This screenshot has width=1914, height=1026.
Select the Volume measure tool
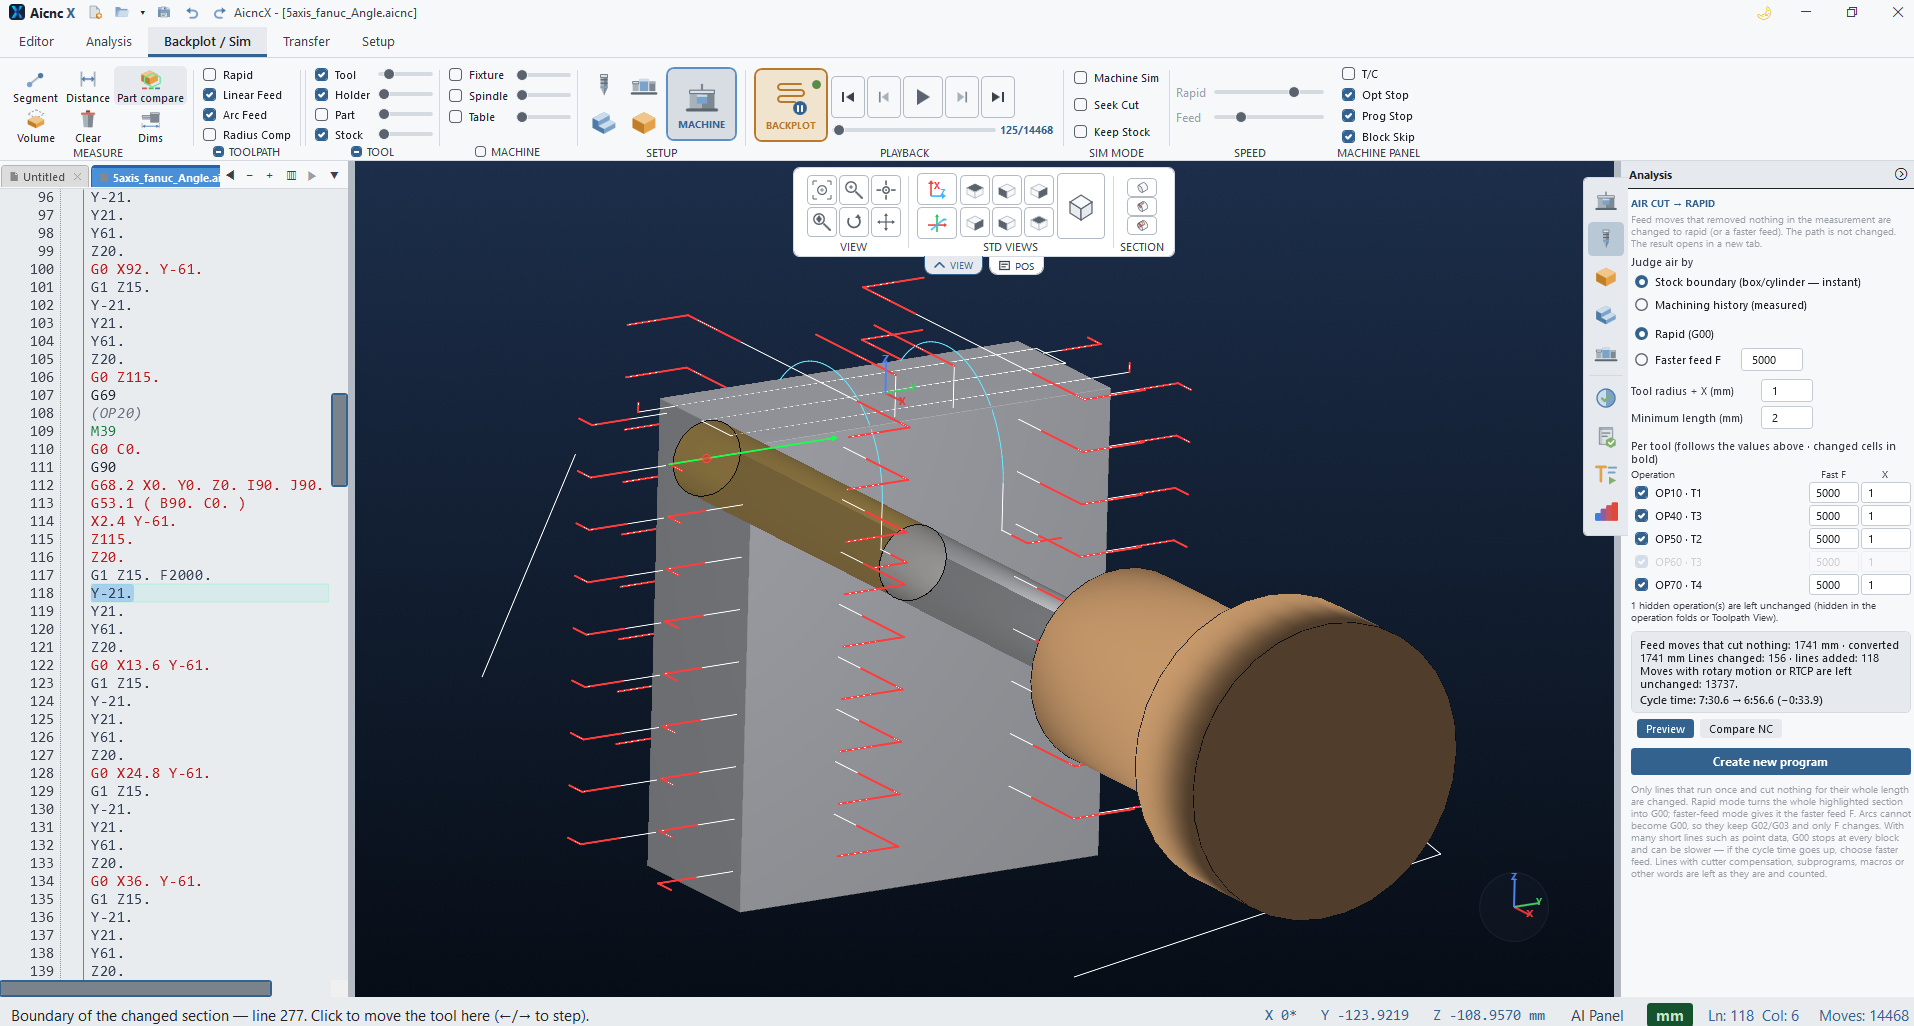36,127
